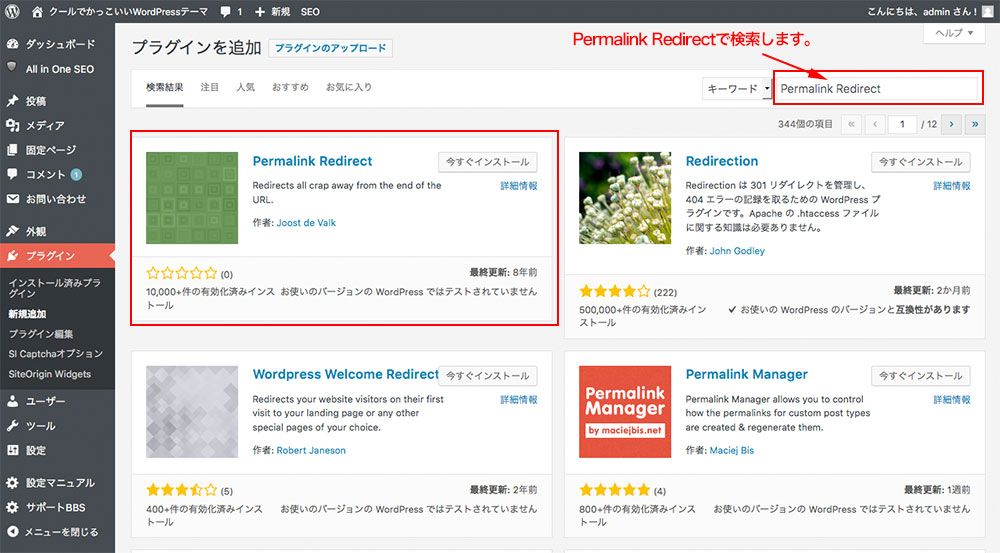Open author Robert Janeson link
This screenshot has width=1000, height=553.
pos(311,450)
